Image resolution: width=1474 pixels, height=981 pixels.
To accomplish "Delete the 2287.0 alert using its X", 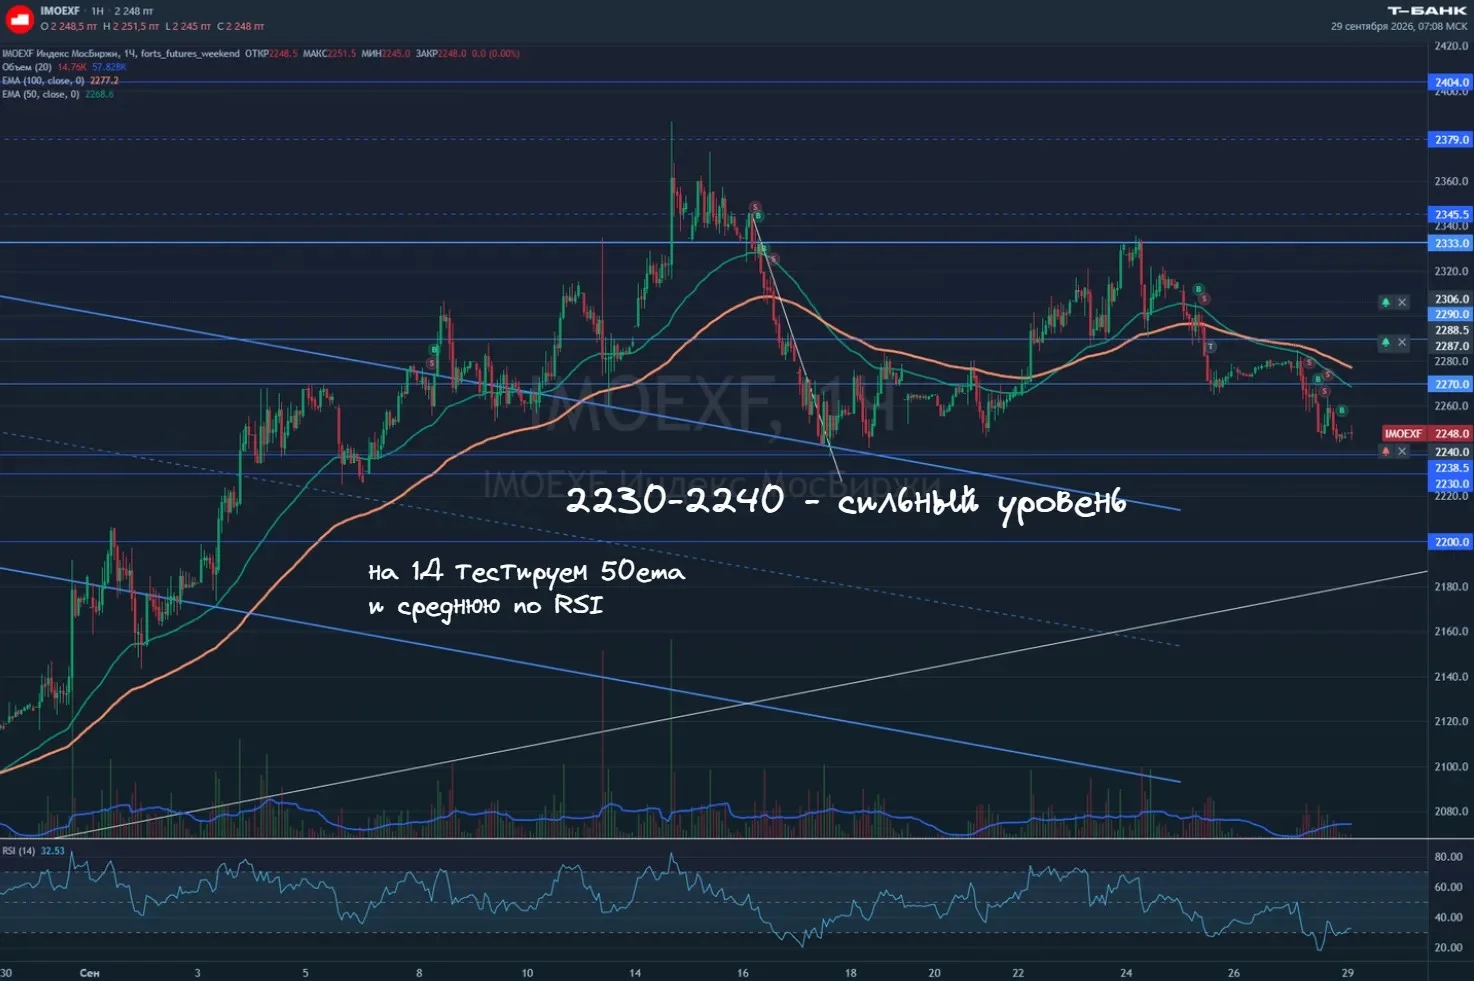I will [1402, 342].
